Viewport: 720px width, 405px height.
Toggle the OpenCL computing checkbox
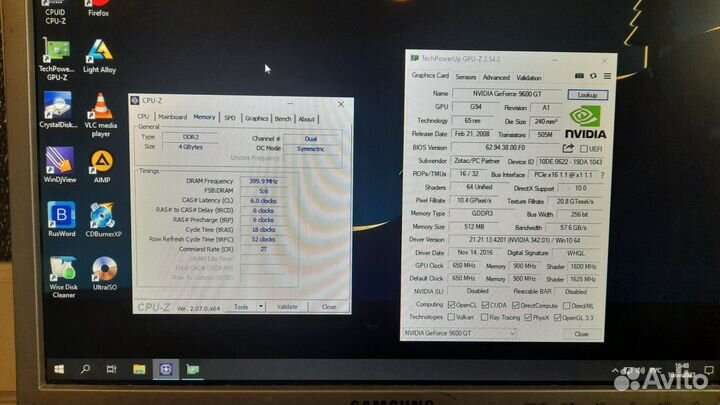coord(450,304)
